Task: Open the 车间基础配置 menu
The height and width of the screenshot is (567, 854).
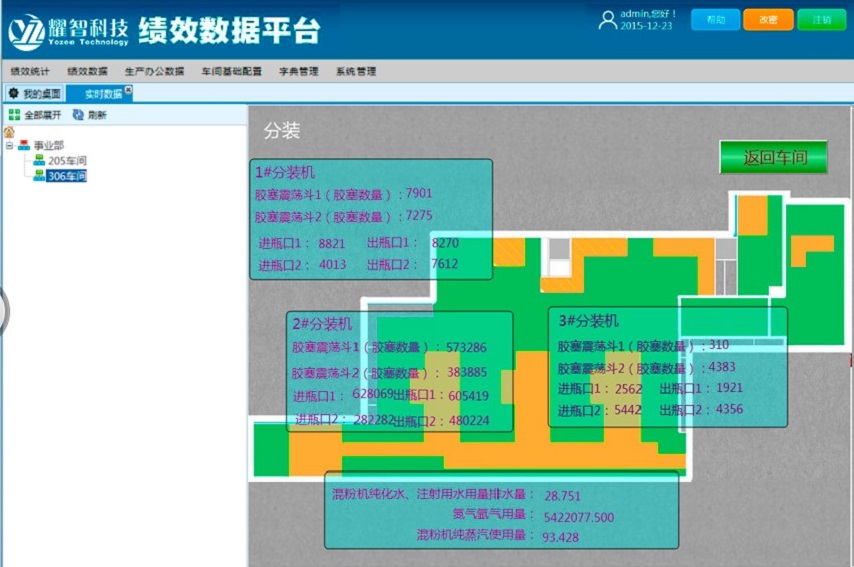Action: coord(231,71)
